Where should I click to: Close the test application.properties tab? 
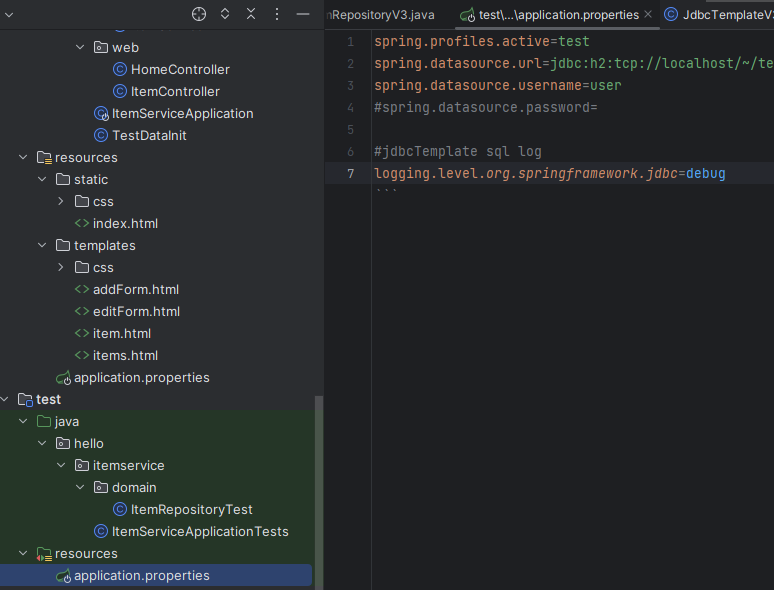click(648, 14)
